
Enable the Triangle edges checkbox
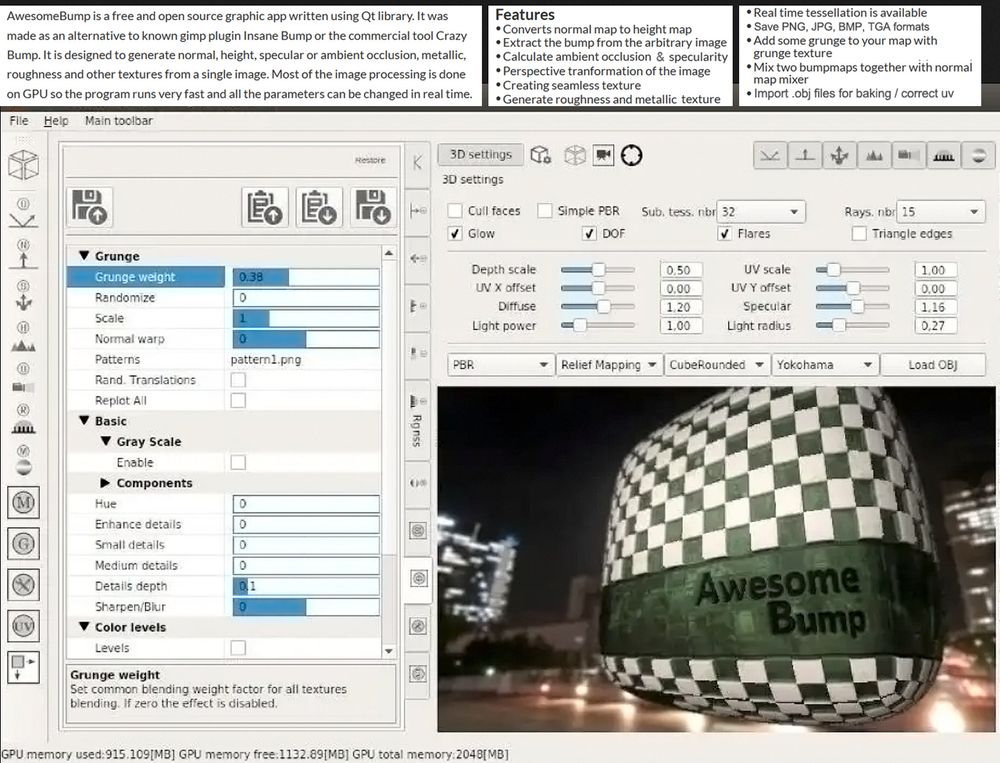tap(859, 233)
